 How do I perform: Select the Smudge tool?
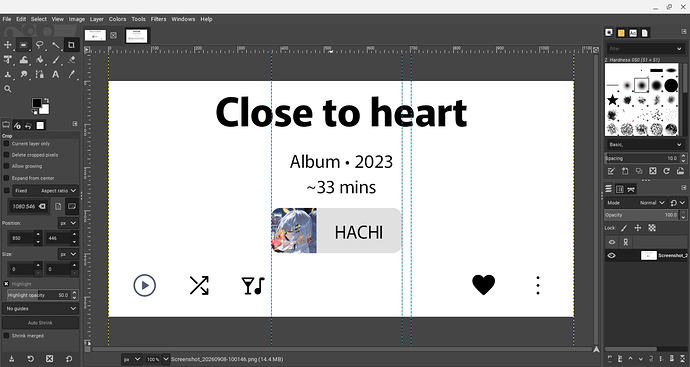coord(23,75)
